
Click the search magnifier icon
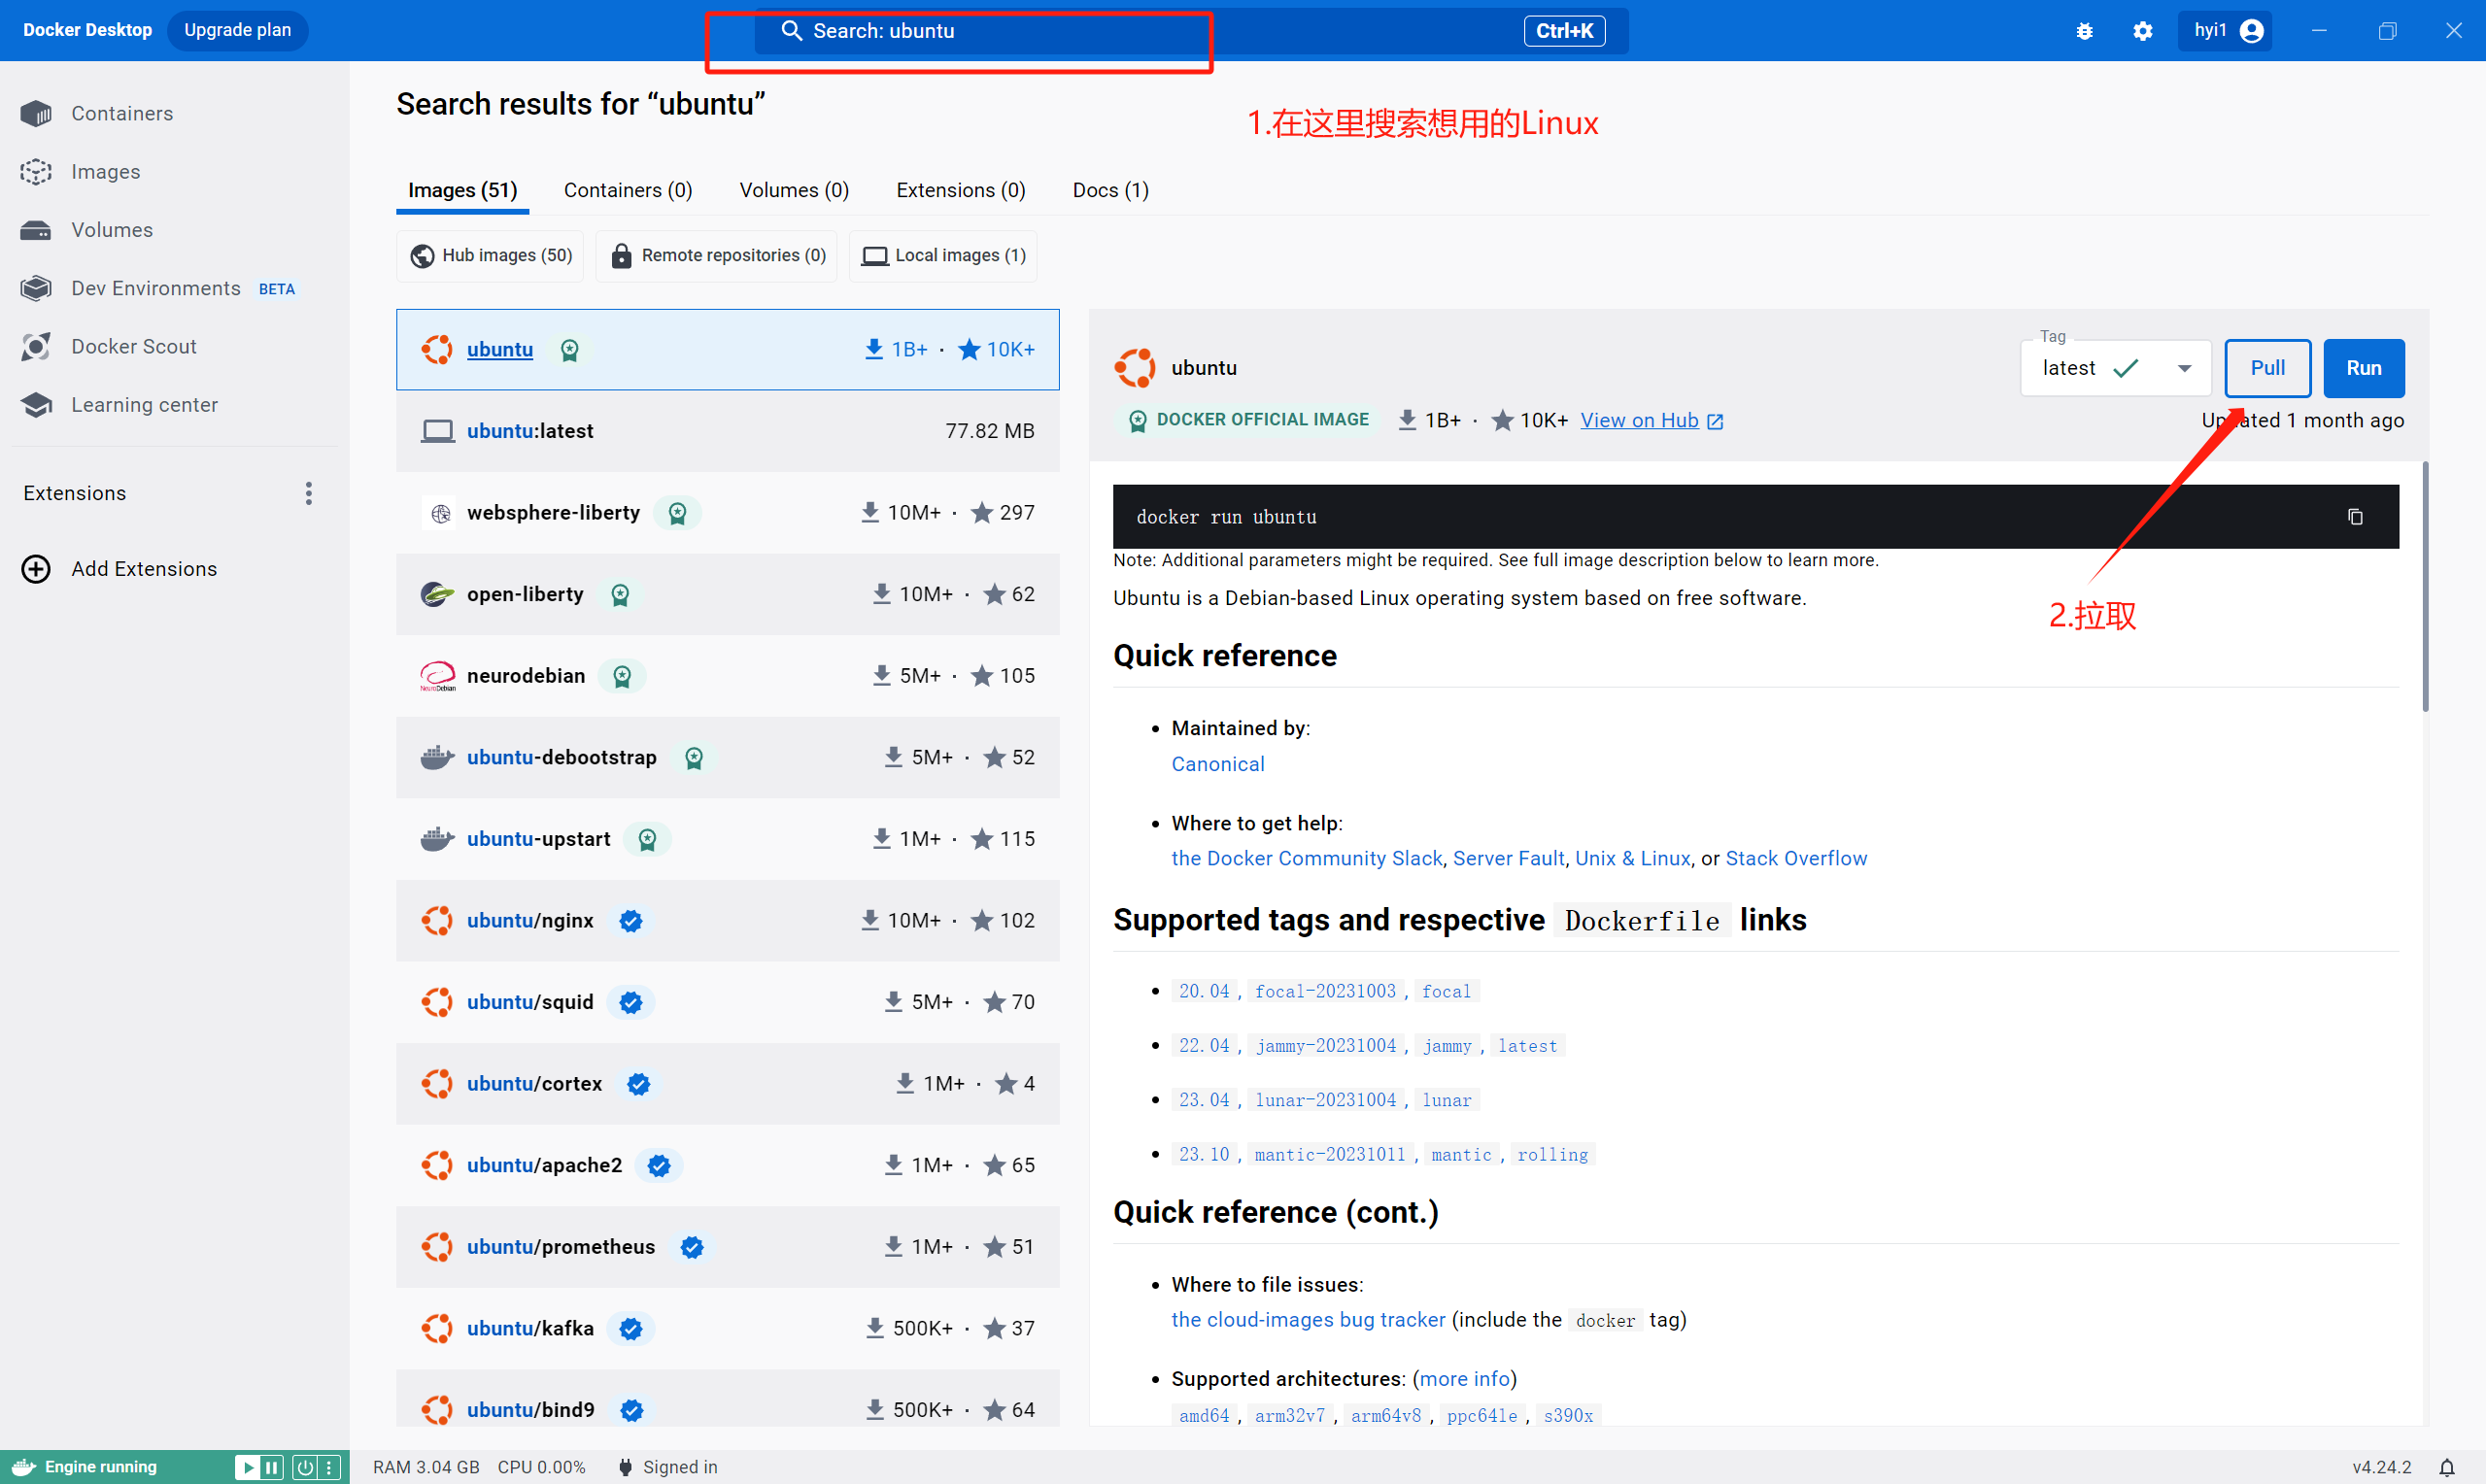pos(791,31)
